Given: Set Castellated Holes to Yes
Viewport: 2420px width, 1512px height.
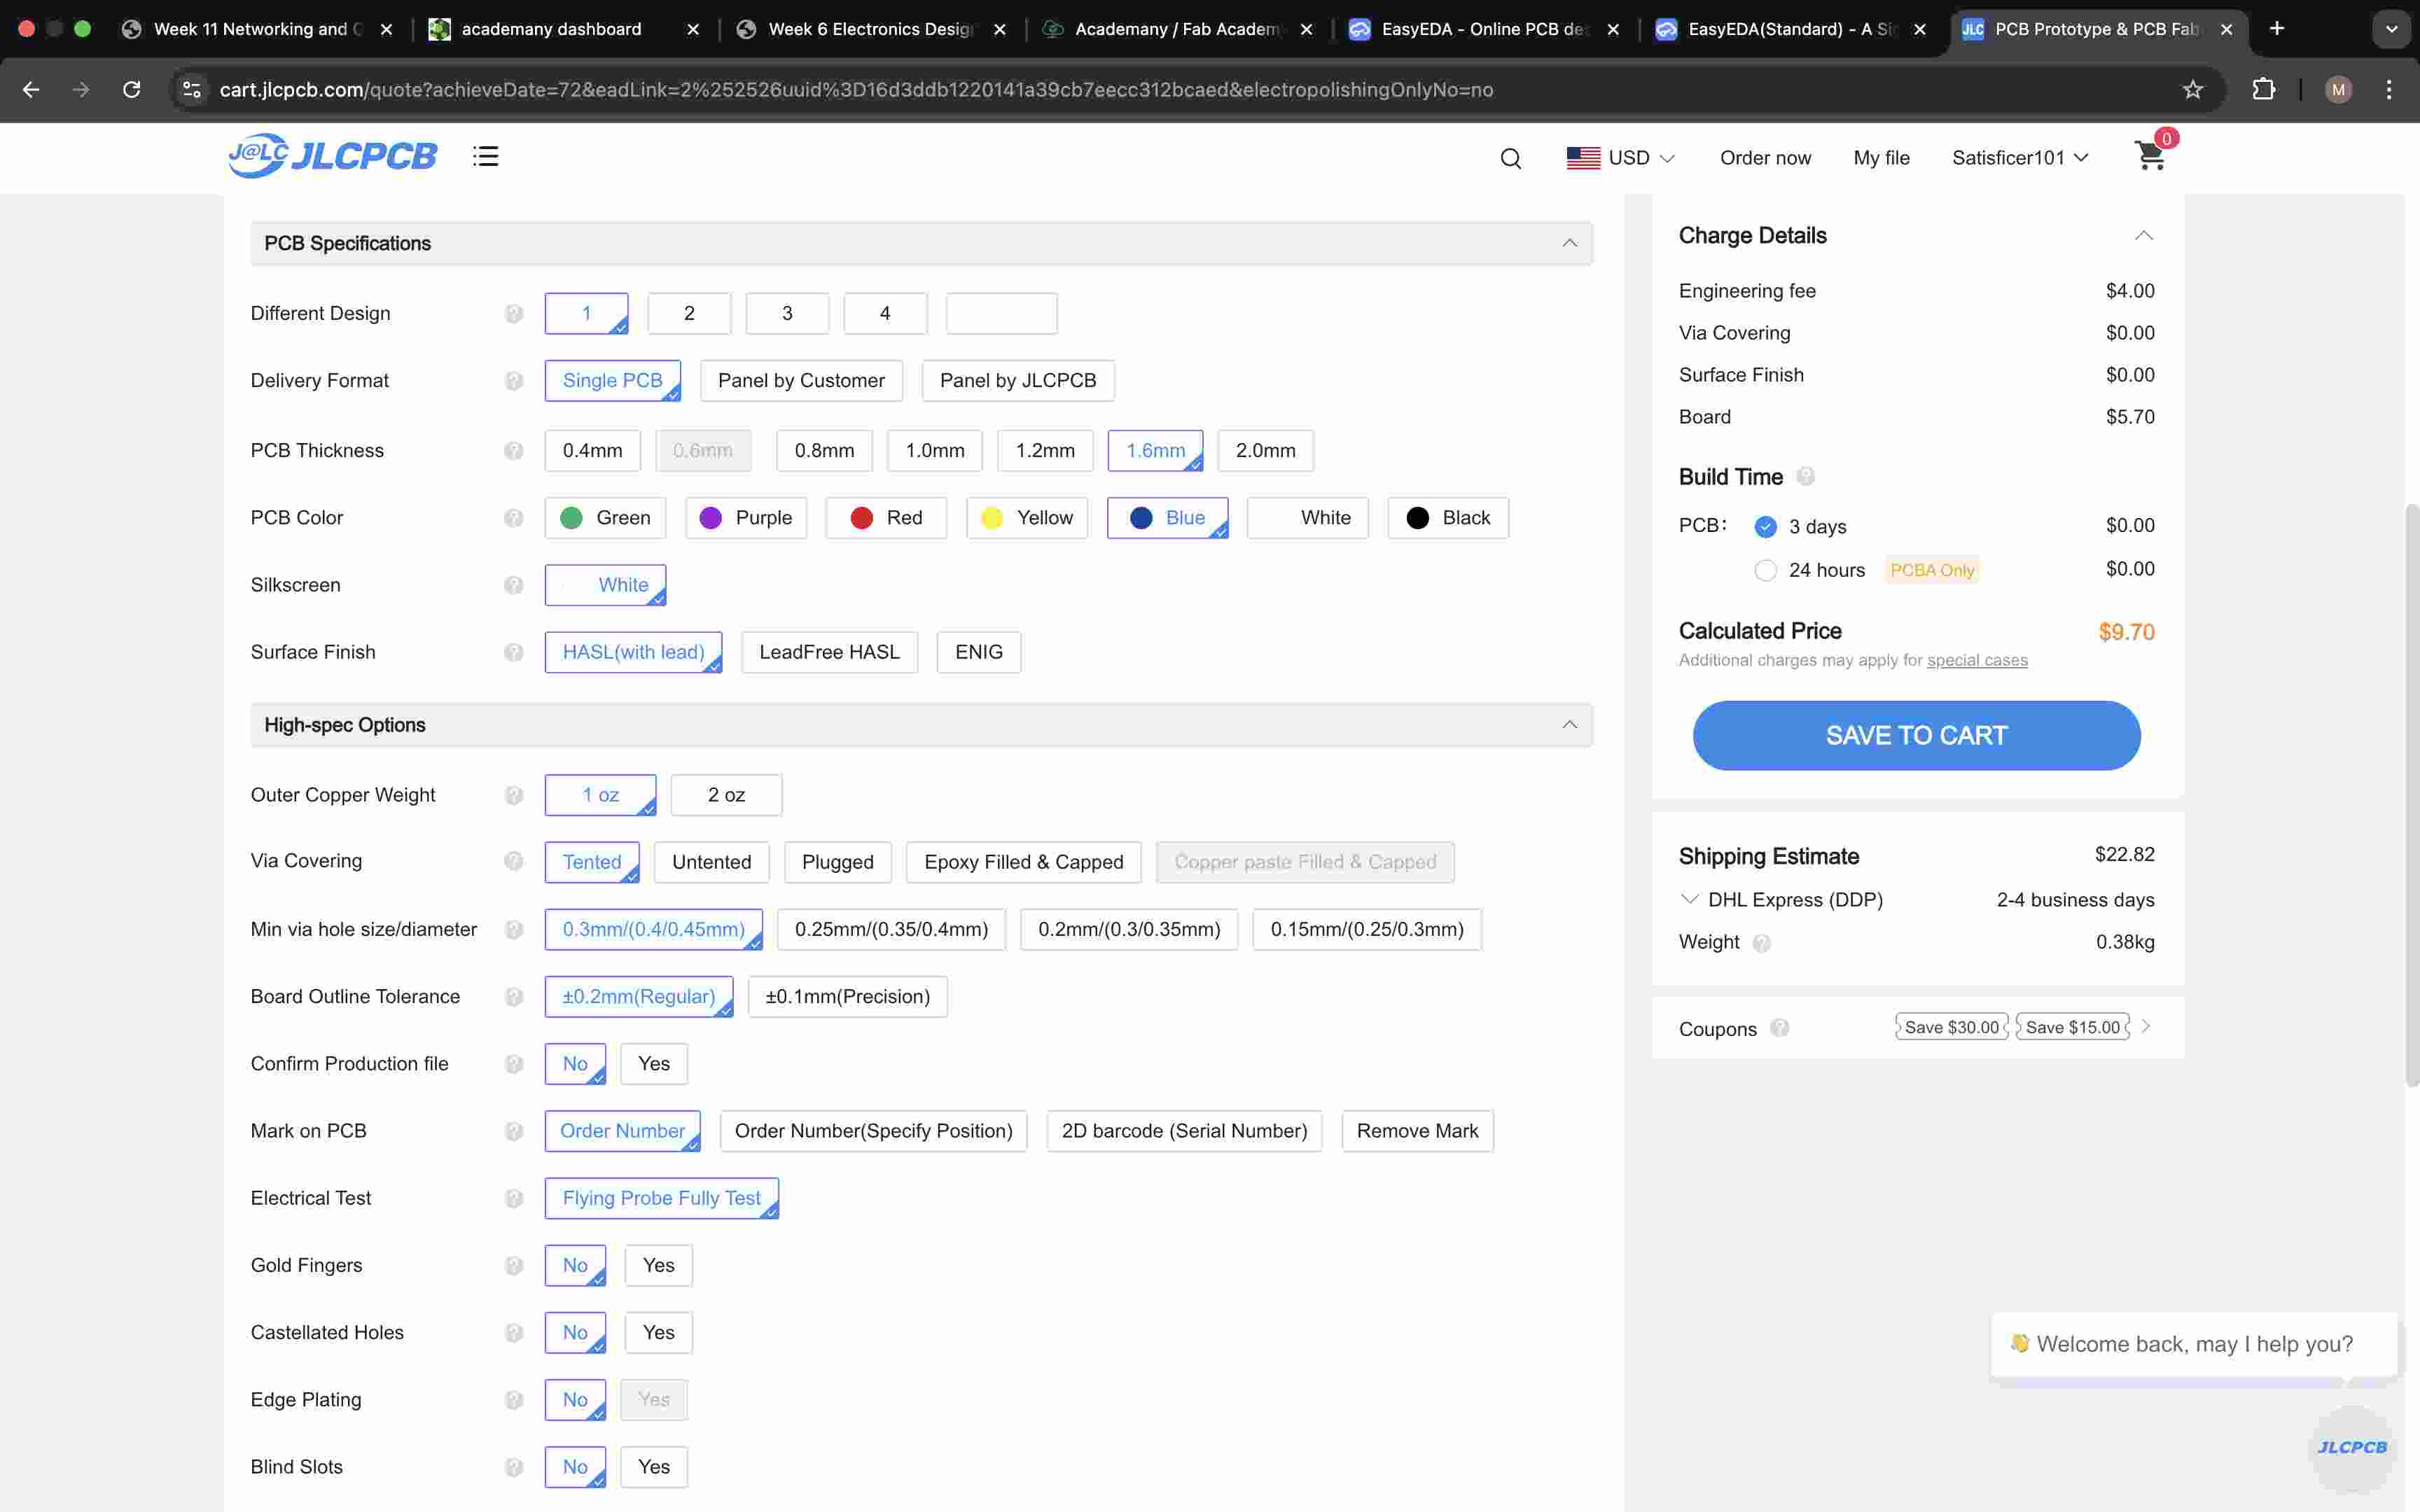Looking at the screenshot, I should pyautogui.click(x=658, y=1333).
